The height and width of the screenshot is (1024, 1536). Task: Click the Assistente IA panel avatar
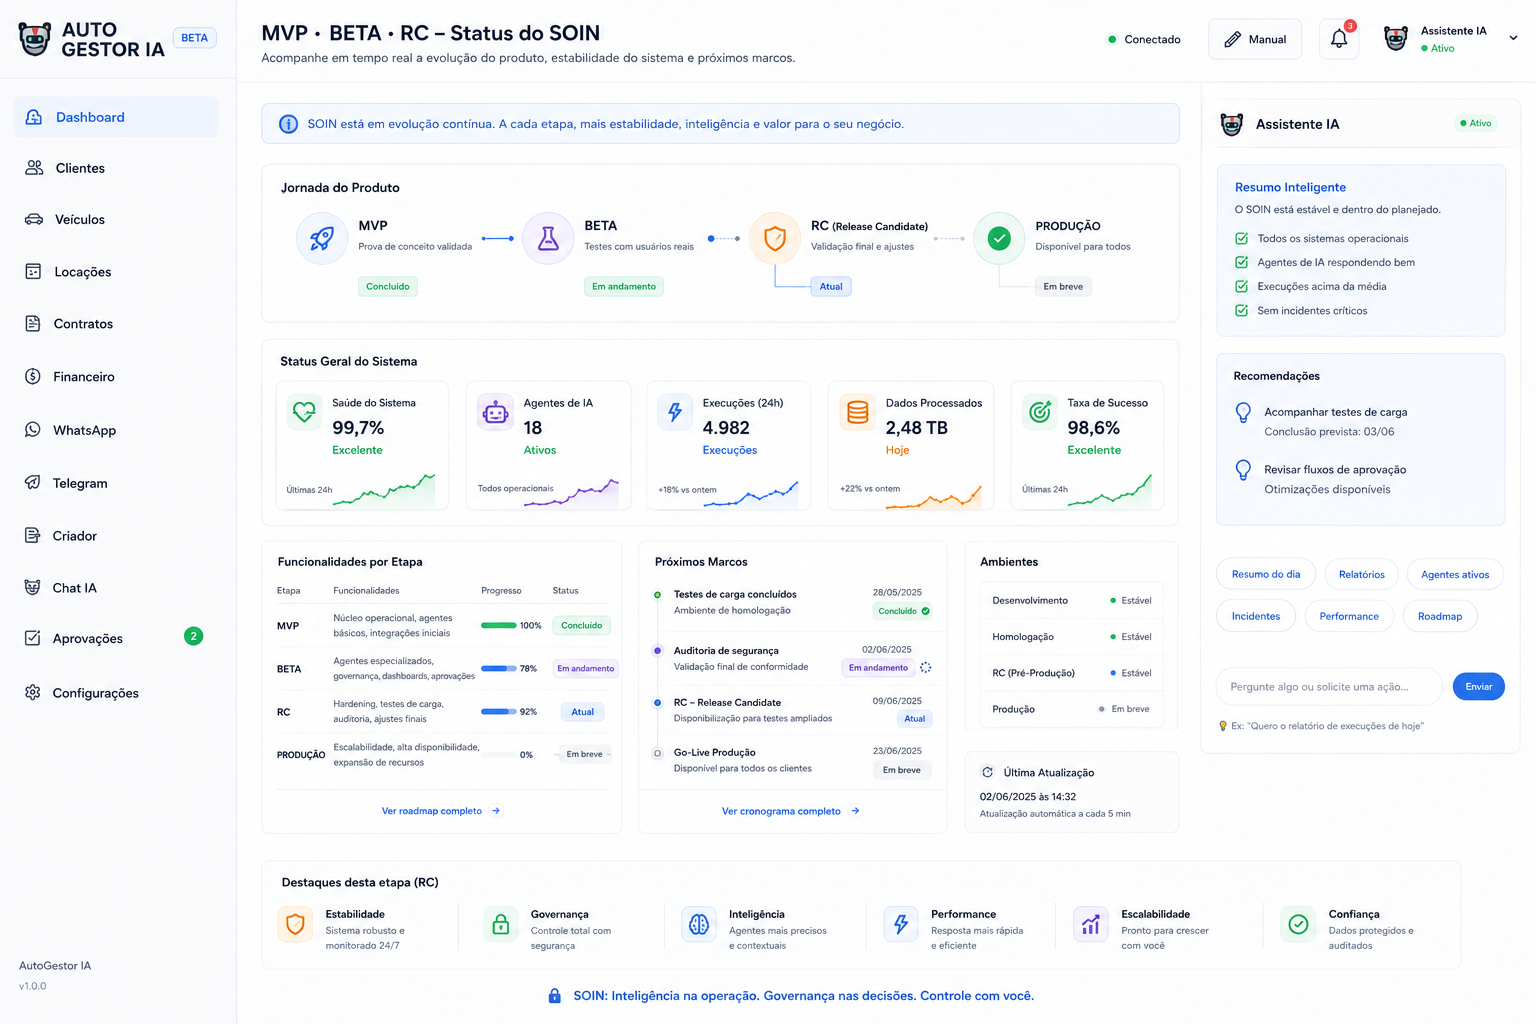click(x=1232, y=124)
